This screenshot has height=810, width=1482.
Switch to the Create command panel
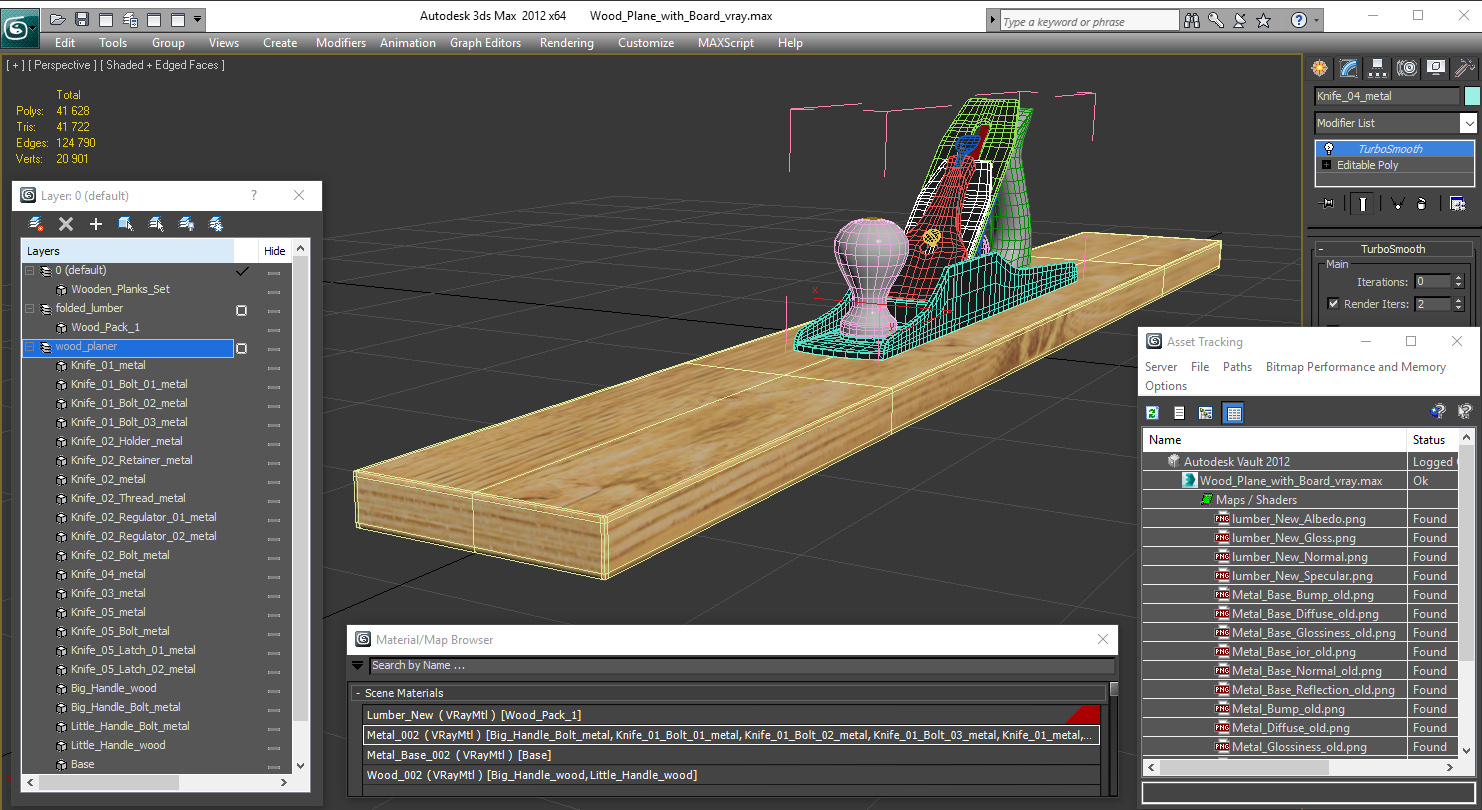[1320, 68]
